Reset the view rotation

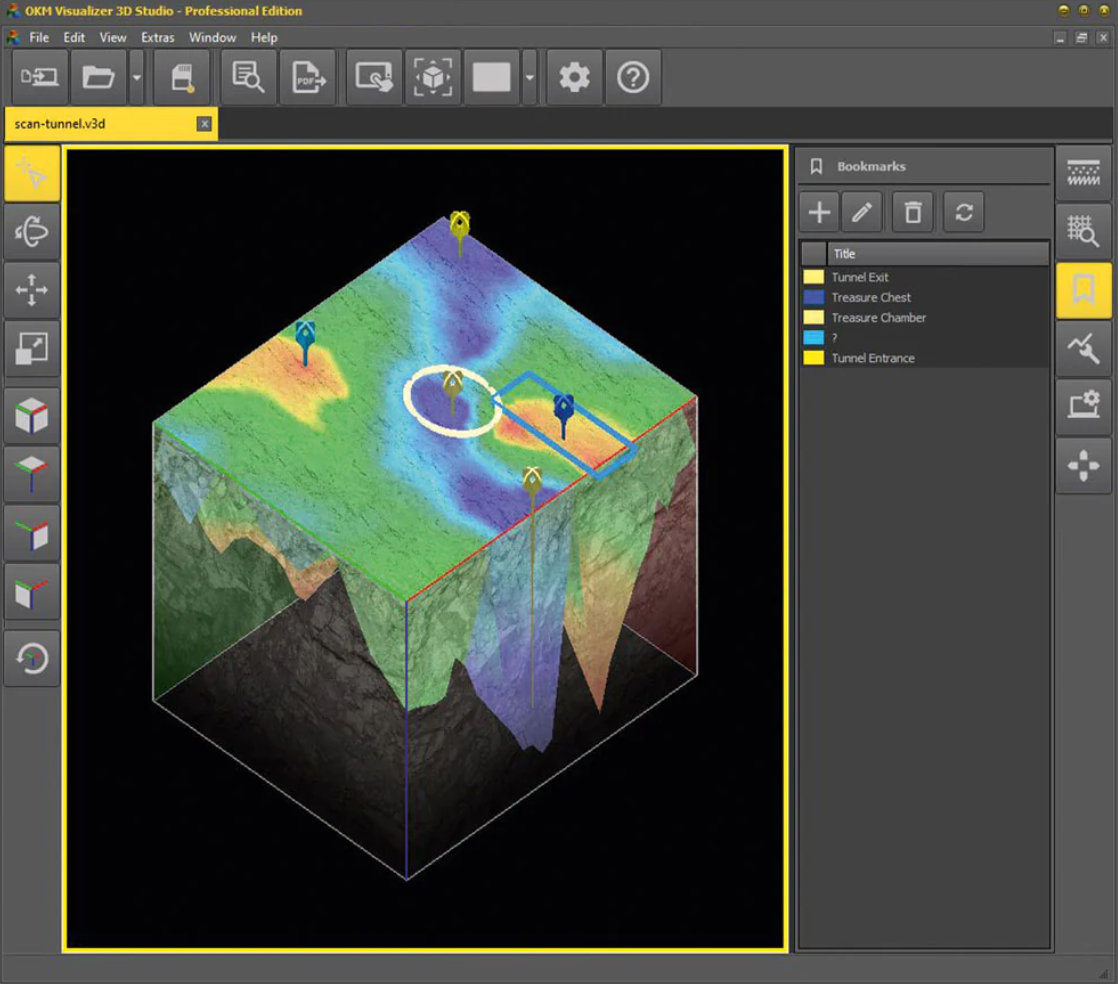(x=31, y=657)
